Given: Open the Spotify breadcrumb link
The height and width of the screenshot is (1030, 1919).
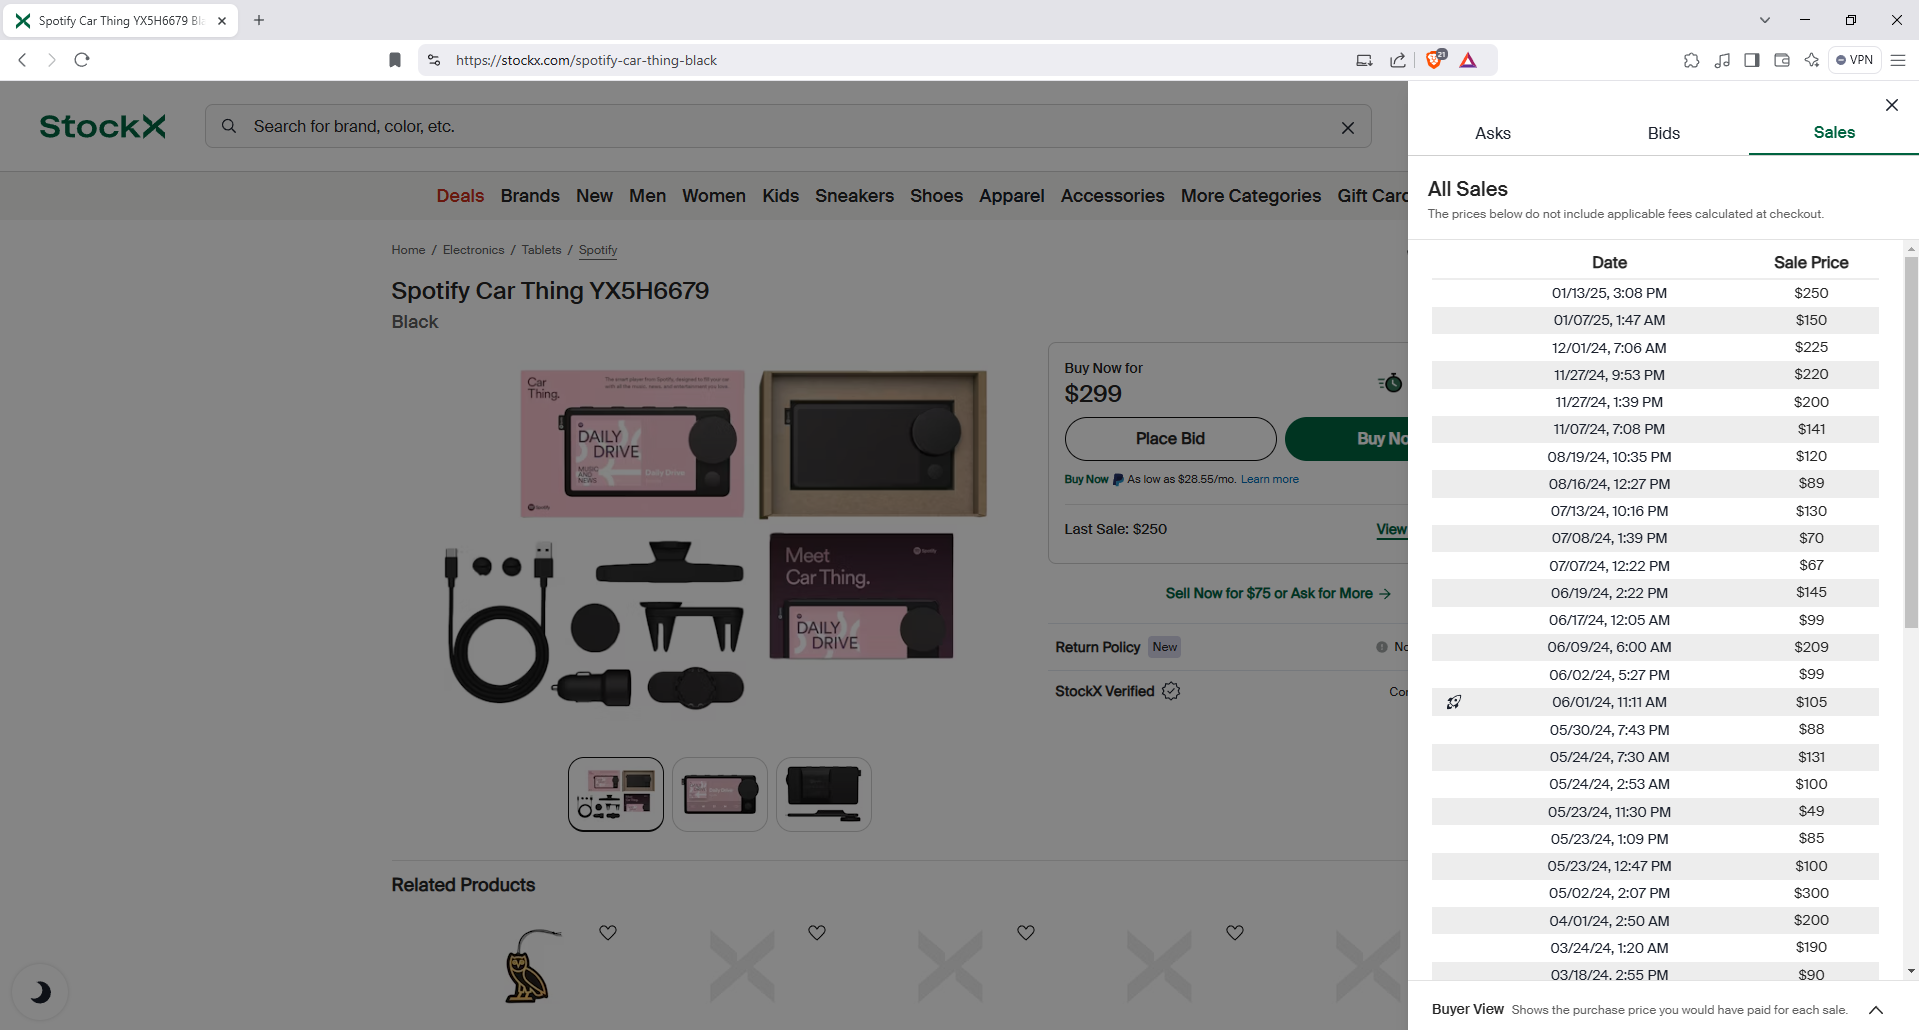Looking at the screenshot, I should [x=598, y=250].
